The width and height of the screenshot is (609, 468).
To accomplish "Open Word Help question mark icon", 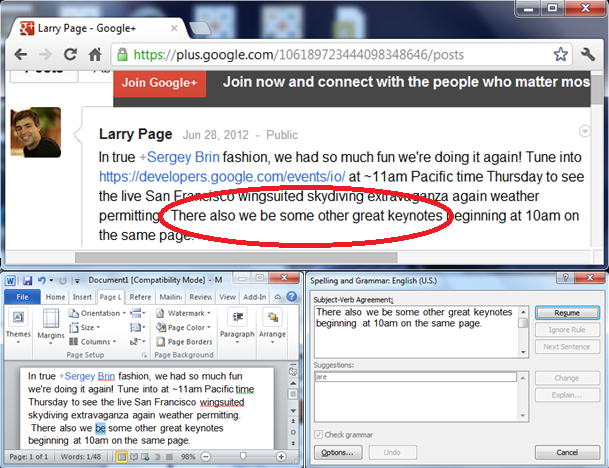I will 292,297.
